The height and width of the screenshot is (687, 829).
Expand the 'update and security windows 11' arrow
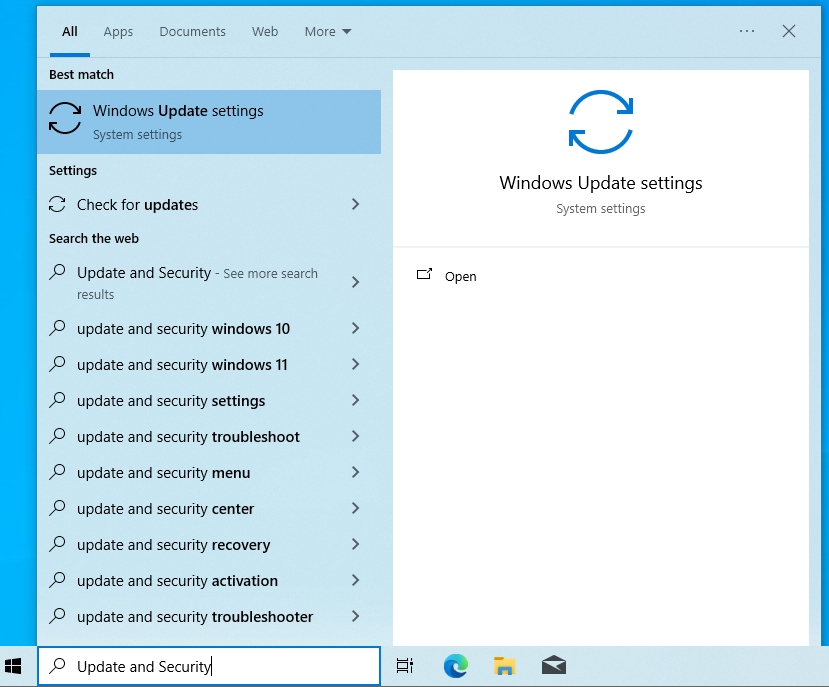click(x=355, y=364)
